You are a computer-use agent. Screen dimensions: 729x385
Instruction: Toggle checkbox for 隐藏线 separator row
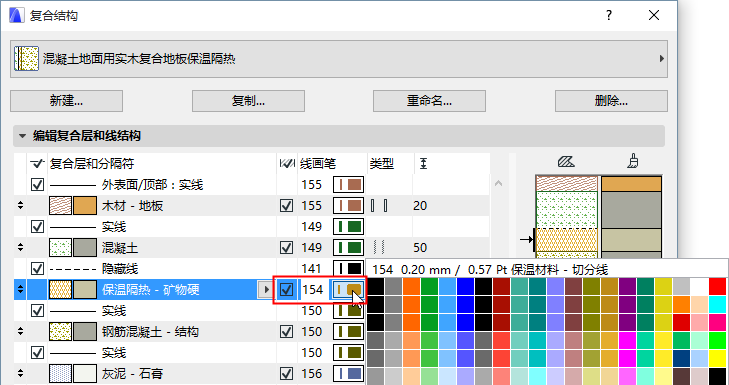coord(37,269)
